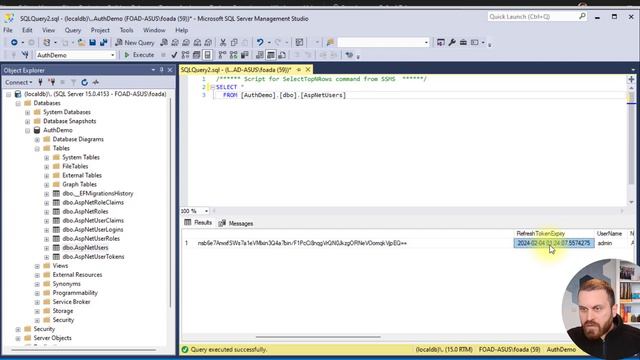Switch to Results to Text

click(x=260, y=55)
